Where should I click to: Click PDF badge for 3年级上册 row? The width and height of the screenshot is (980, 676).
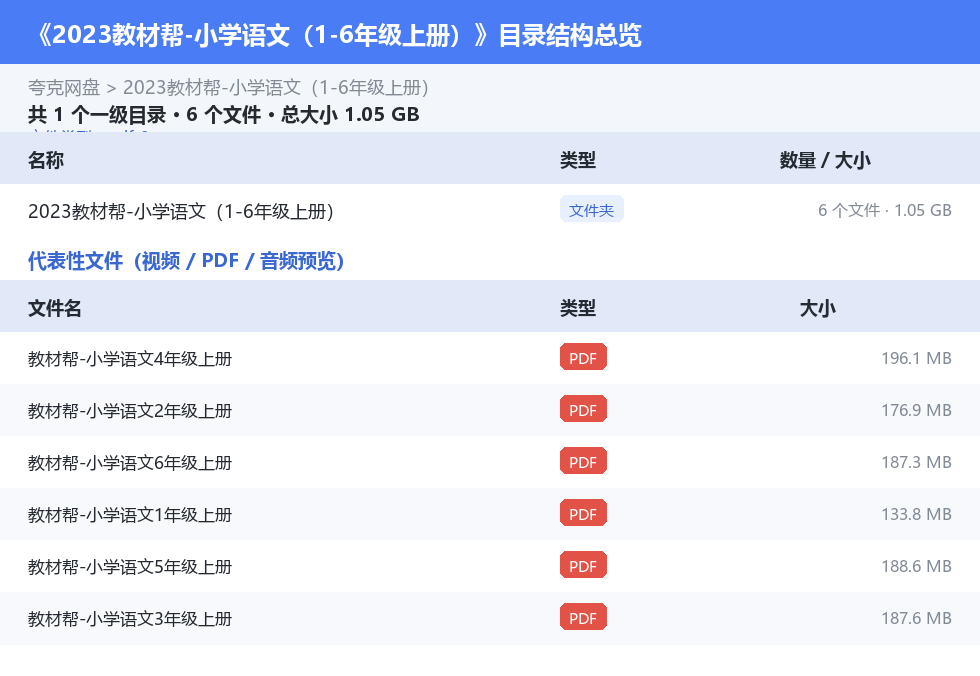[x=583, y=617]
